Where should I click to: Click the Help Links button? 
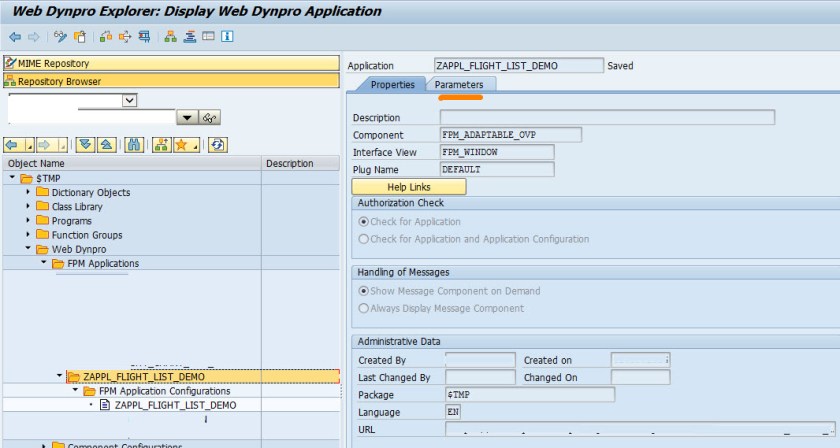click(x=408, y=187)
